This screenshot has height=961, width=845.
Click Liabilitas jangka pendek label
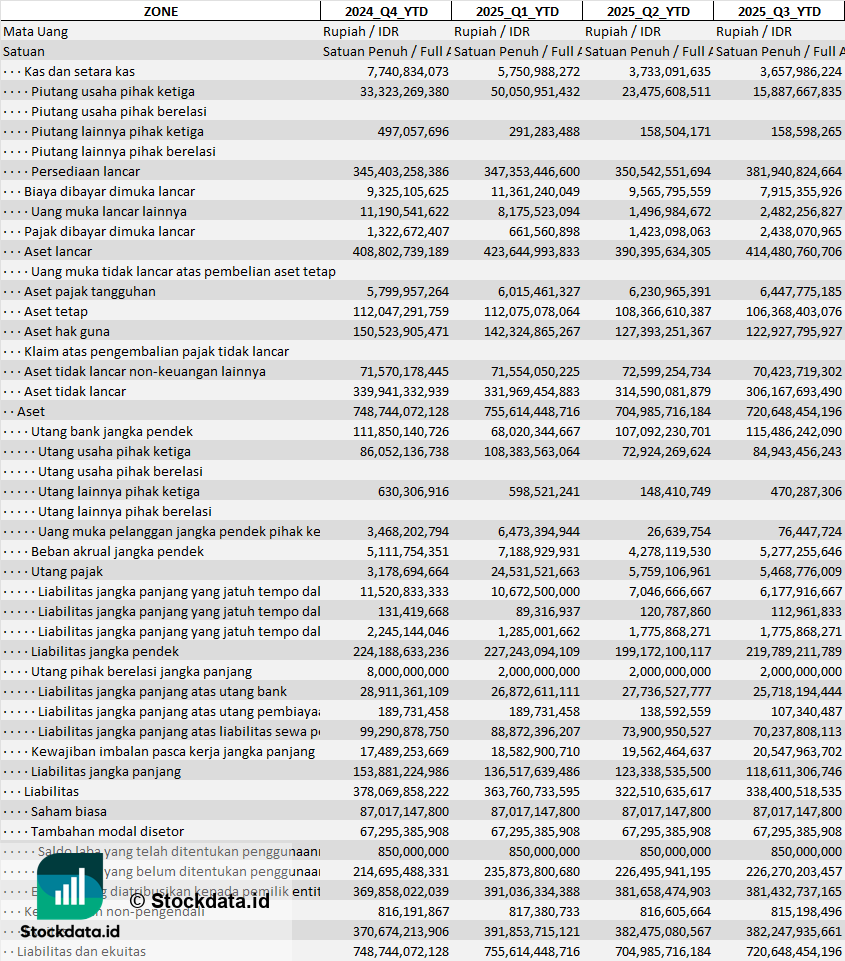(x=105, y=651)
